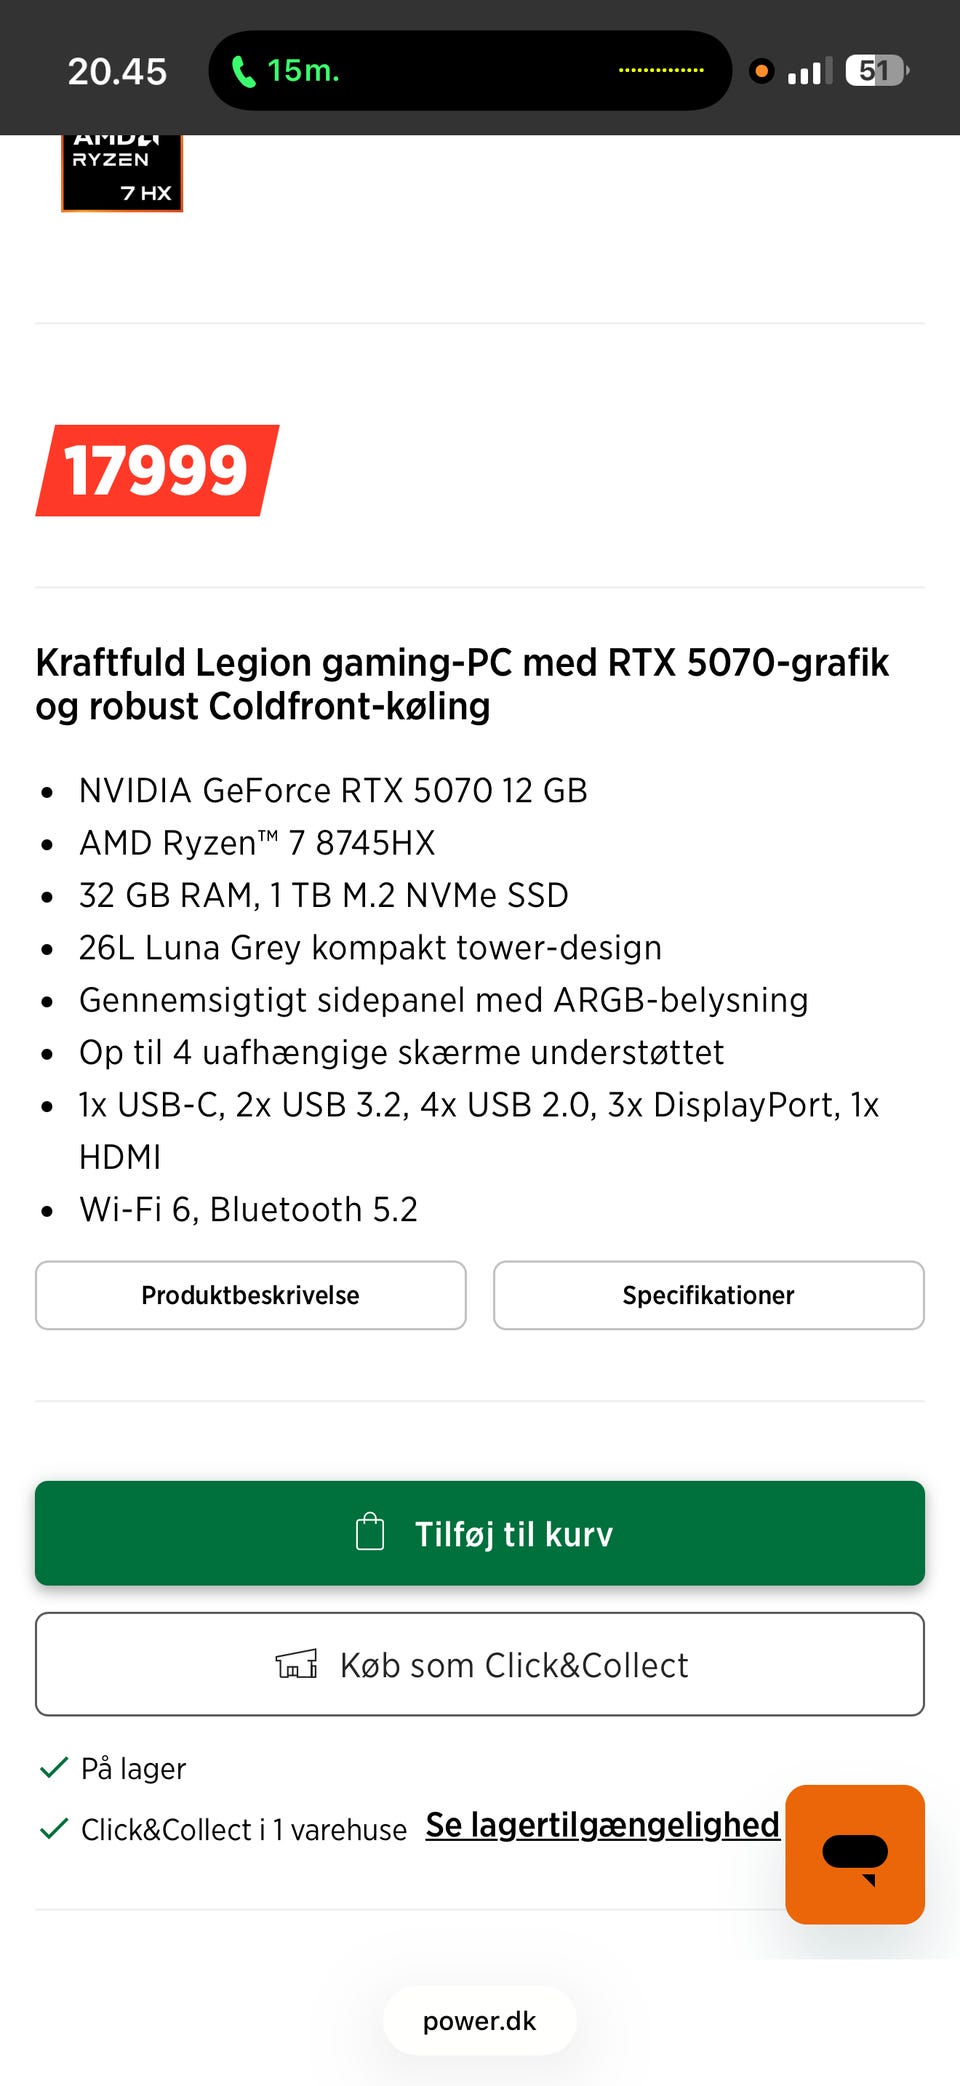Open the orange chat bubble widget

click(855, 1854)
